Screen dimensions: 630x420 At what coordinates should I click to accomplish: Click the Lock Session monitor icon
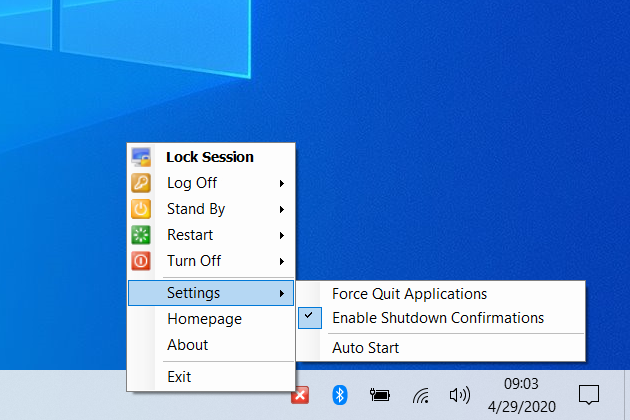click(141, 157)
